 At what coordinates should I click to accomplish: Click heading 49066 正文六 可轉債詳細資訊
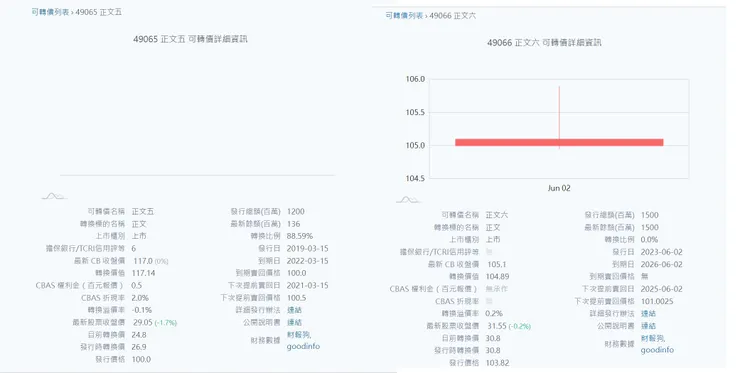point(544,42)
